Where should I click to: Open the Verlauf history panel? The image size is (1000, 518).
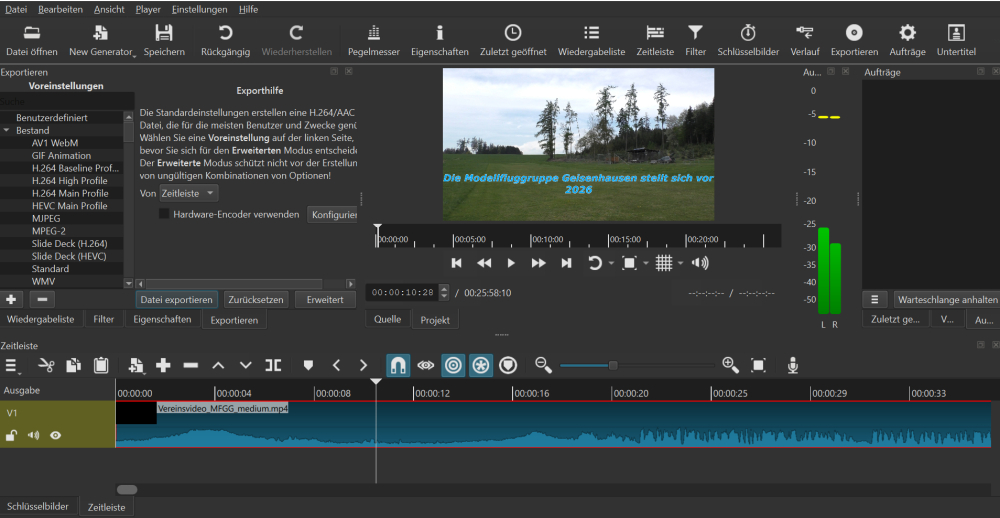(805, 41)
